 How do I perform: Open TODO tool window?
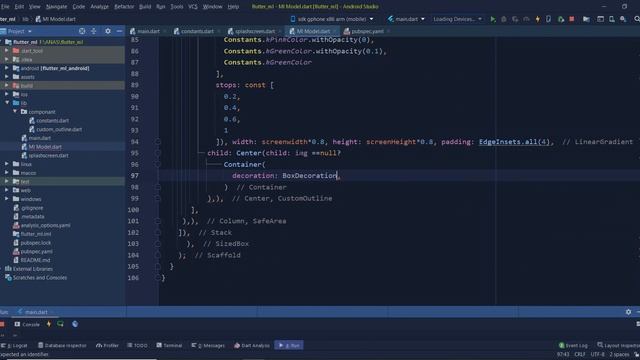point(137,345)
